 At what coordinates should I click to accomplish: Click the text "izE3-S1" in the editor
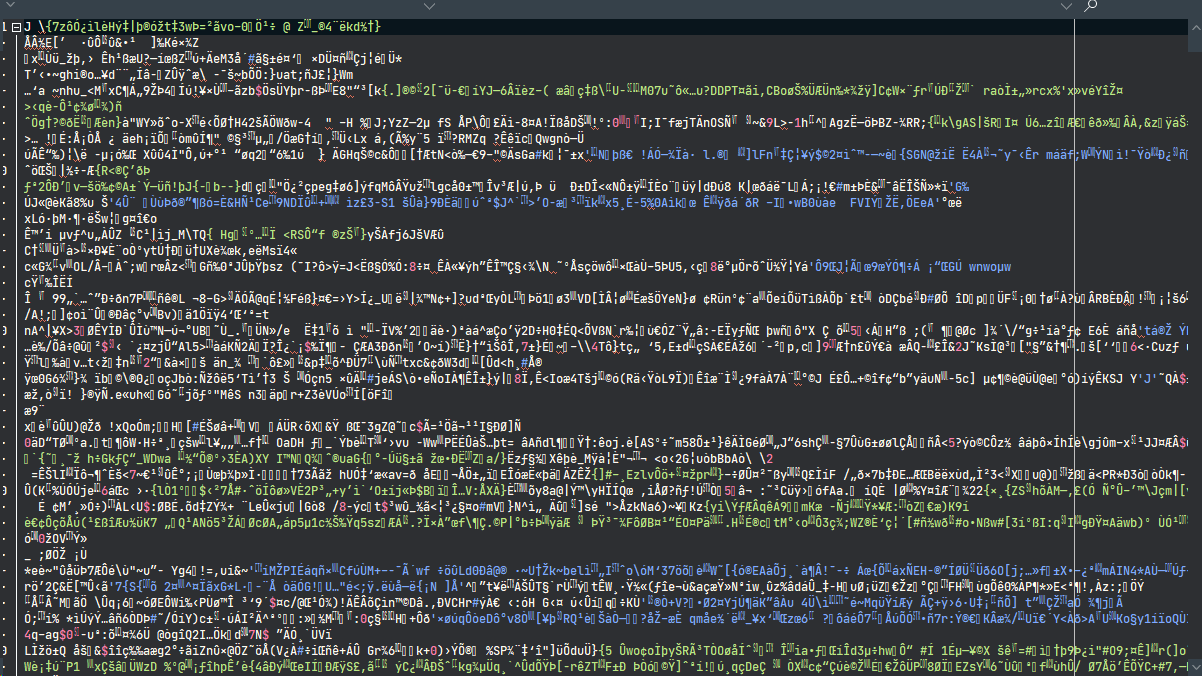[369, 204]
